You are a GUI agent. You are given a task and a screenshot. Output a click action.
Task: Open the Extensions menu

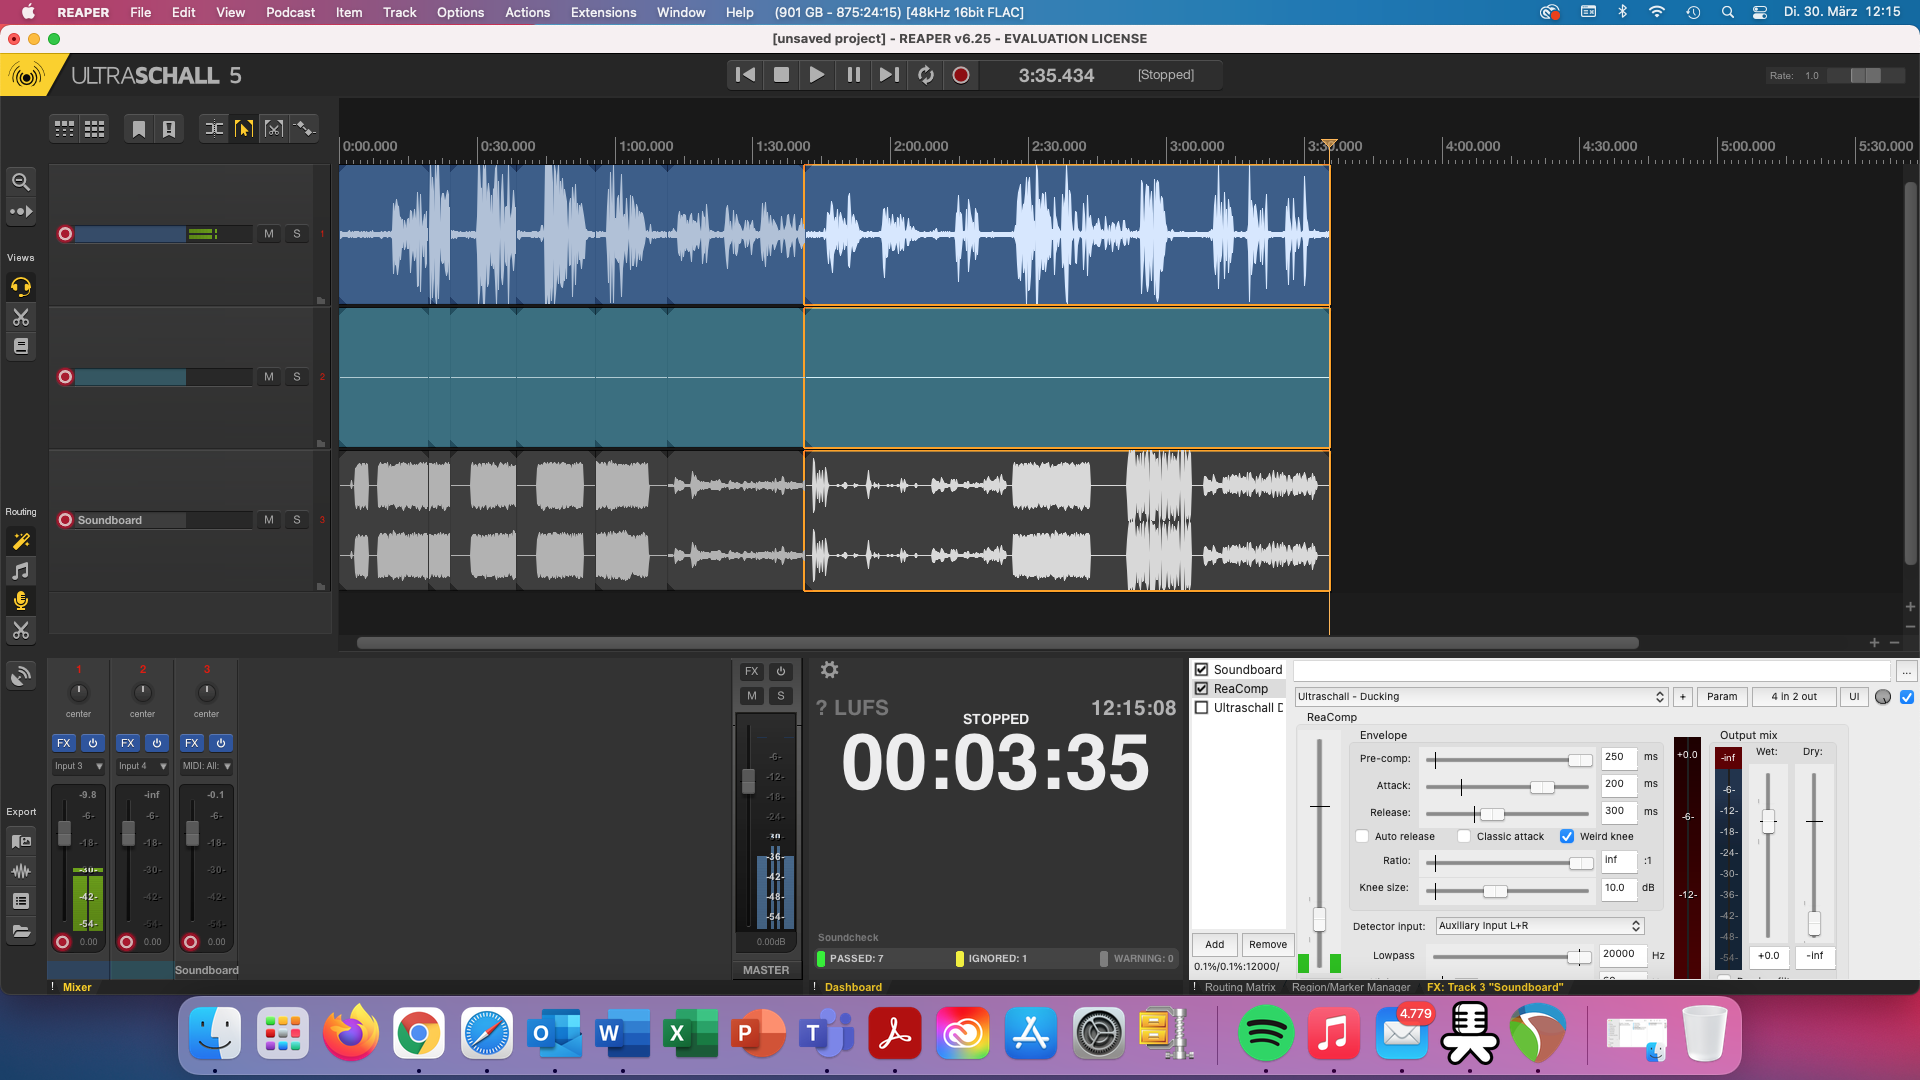click(603, 12)
